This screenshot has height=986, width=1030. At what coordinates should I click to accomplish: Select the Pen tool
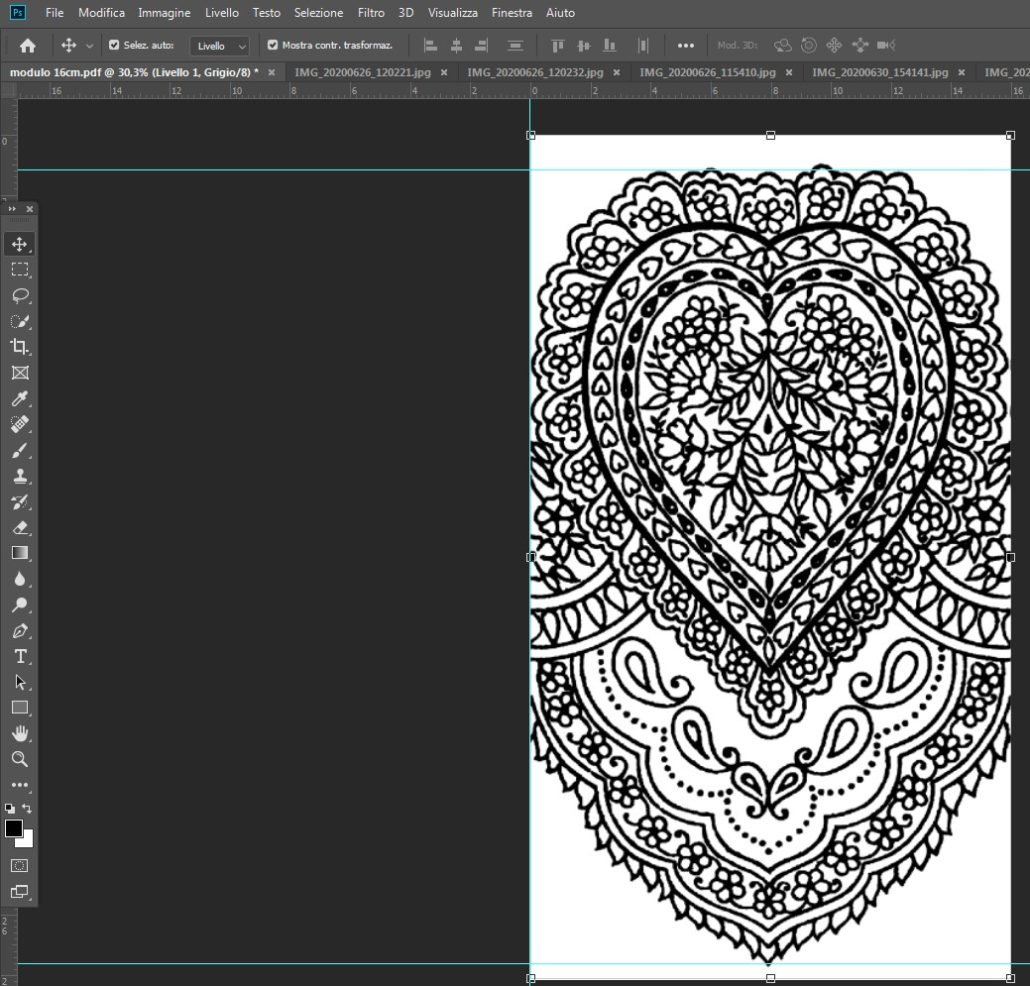coord(19,631)
